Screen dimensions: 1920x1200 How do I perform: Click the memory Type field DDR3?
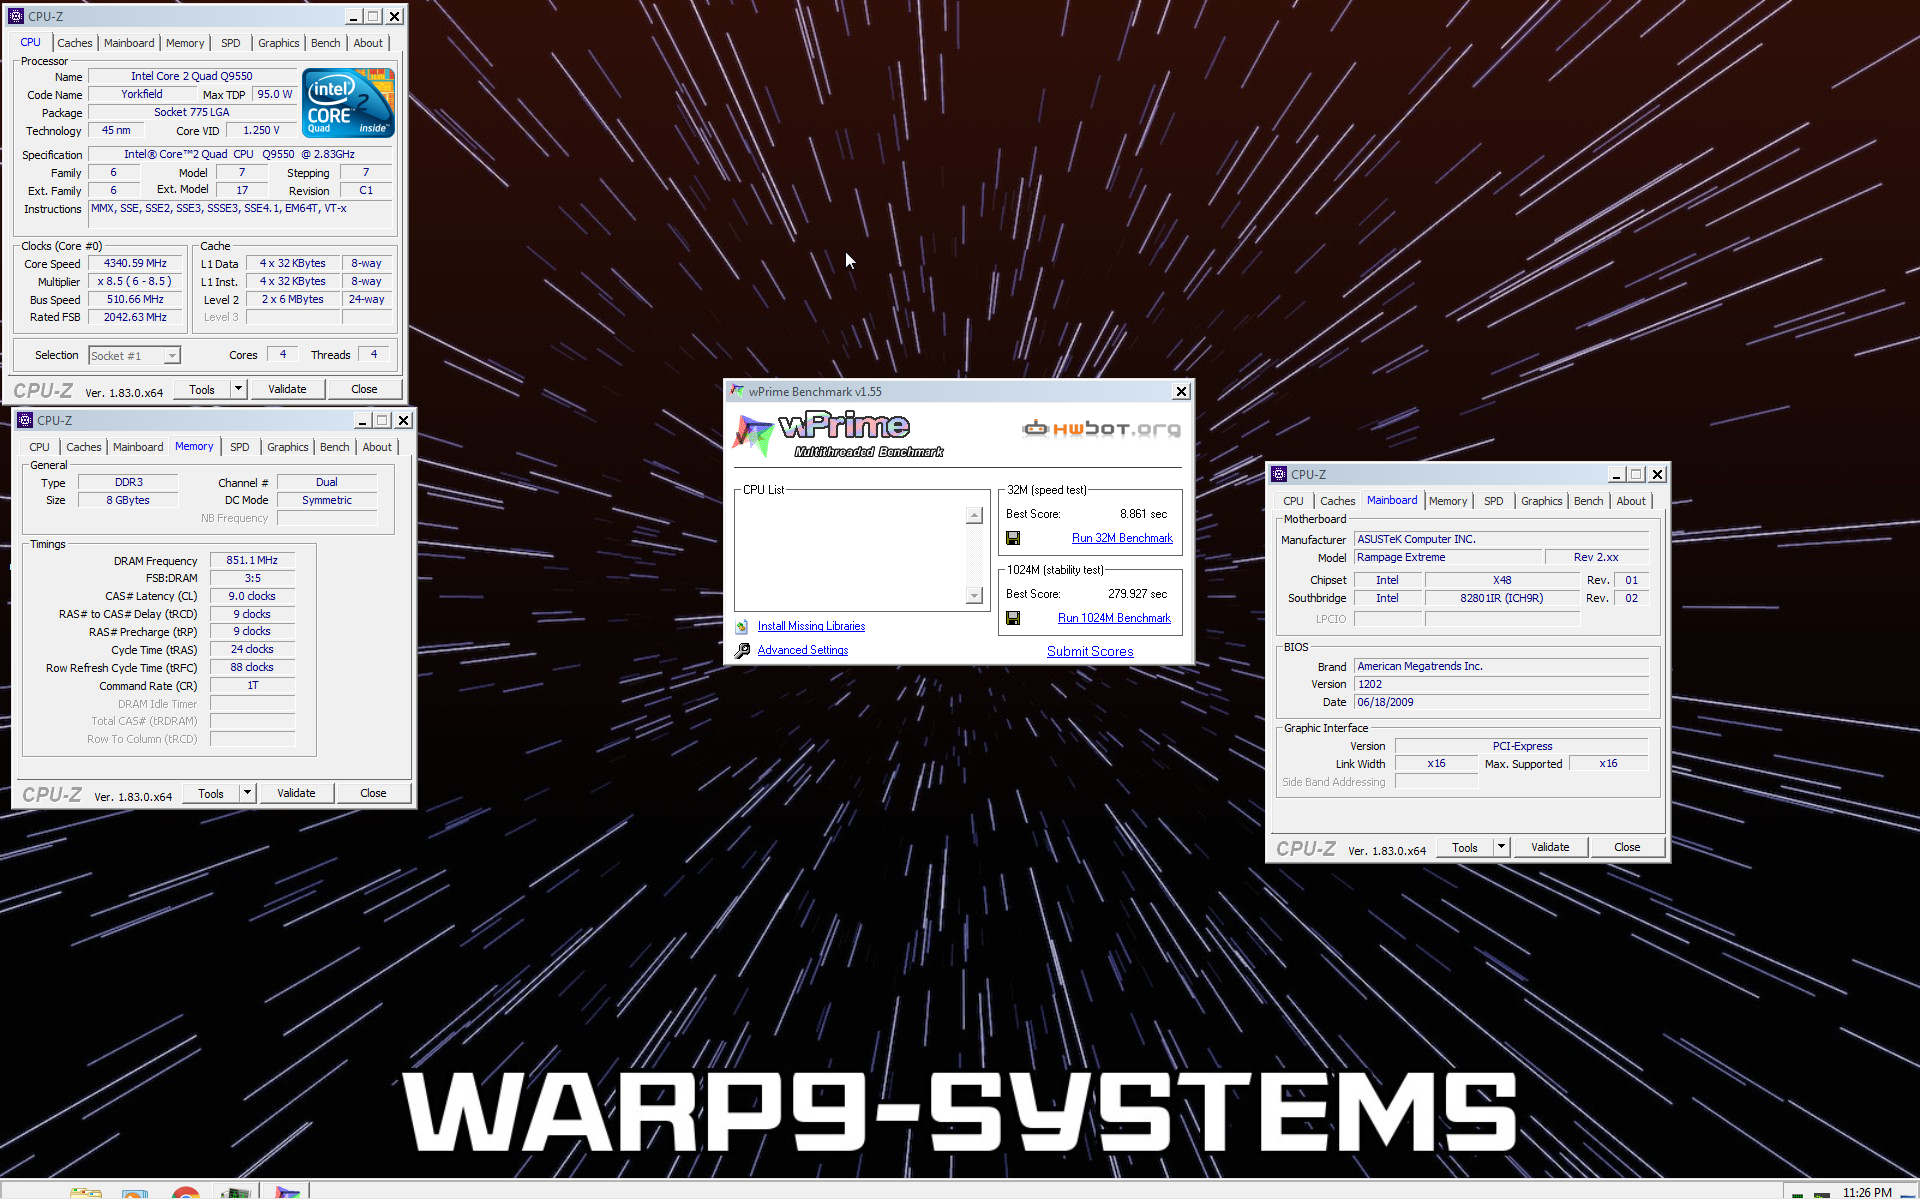coord(128,483)
